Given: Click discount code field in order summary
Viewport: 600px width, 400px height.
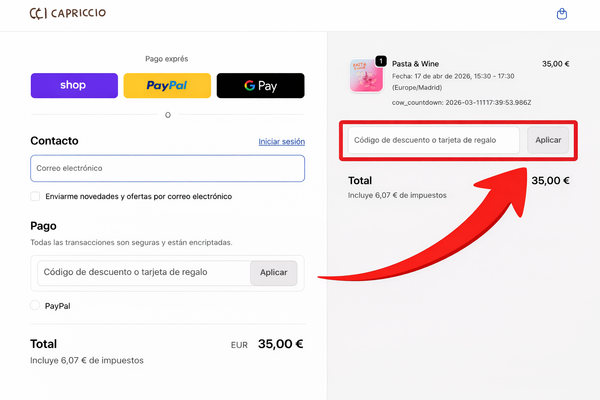Looking at the screenshot, I should coord(434,140).
